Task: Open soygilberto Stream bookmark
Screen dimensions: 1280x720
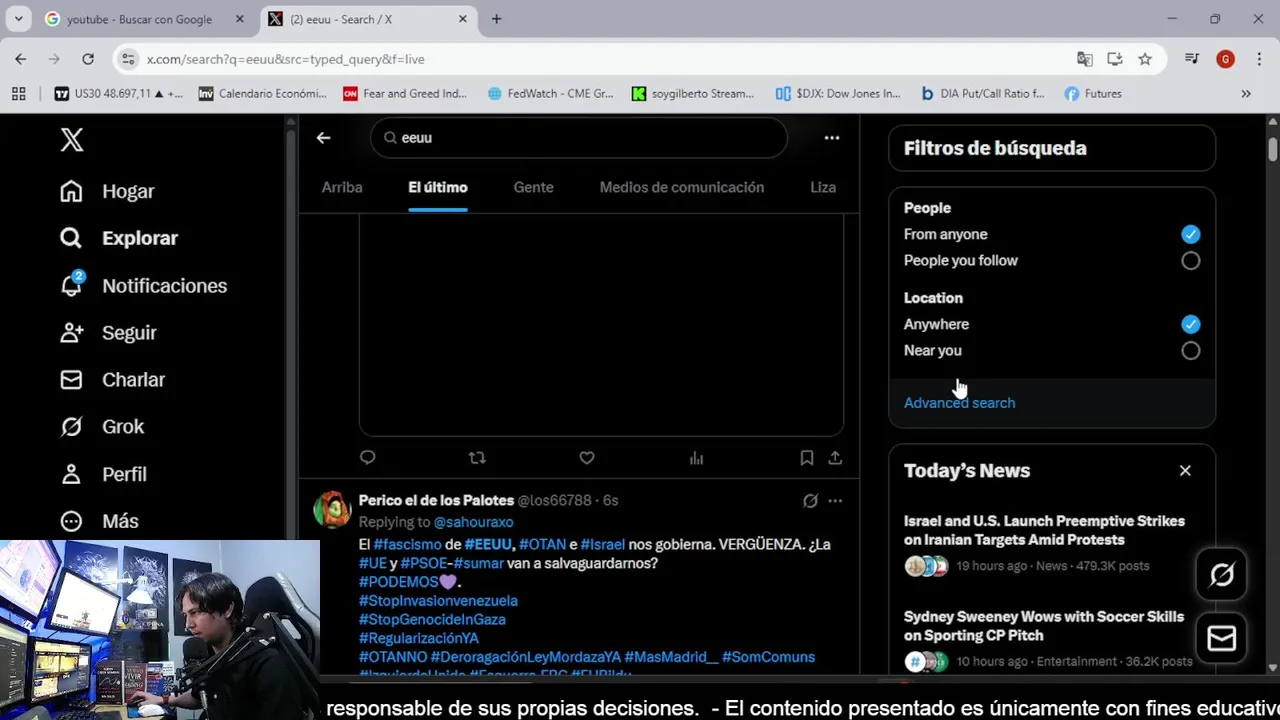Action: click(x=693, y=93)
